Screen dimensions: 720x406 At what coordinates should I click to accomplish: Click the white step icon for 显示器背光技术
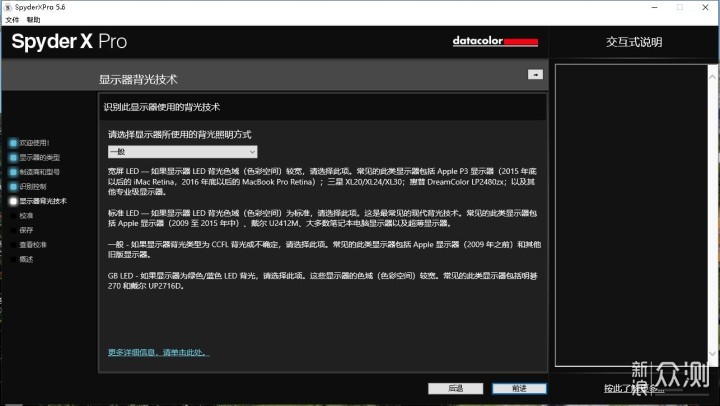[x=13, y=201]
